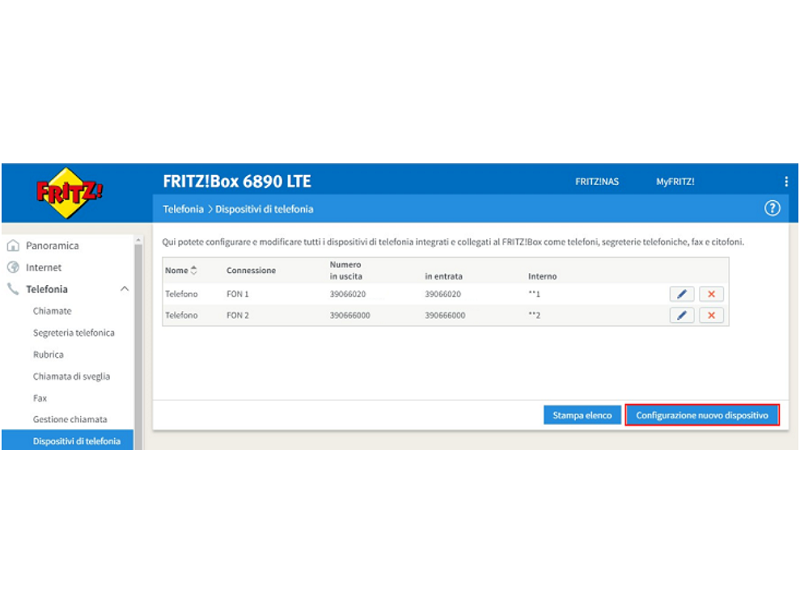Click sidebar scrollbar up arrow
Screen dimensions: 800x600
[x=138, y=239]
